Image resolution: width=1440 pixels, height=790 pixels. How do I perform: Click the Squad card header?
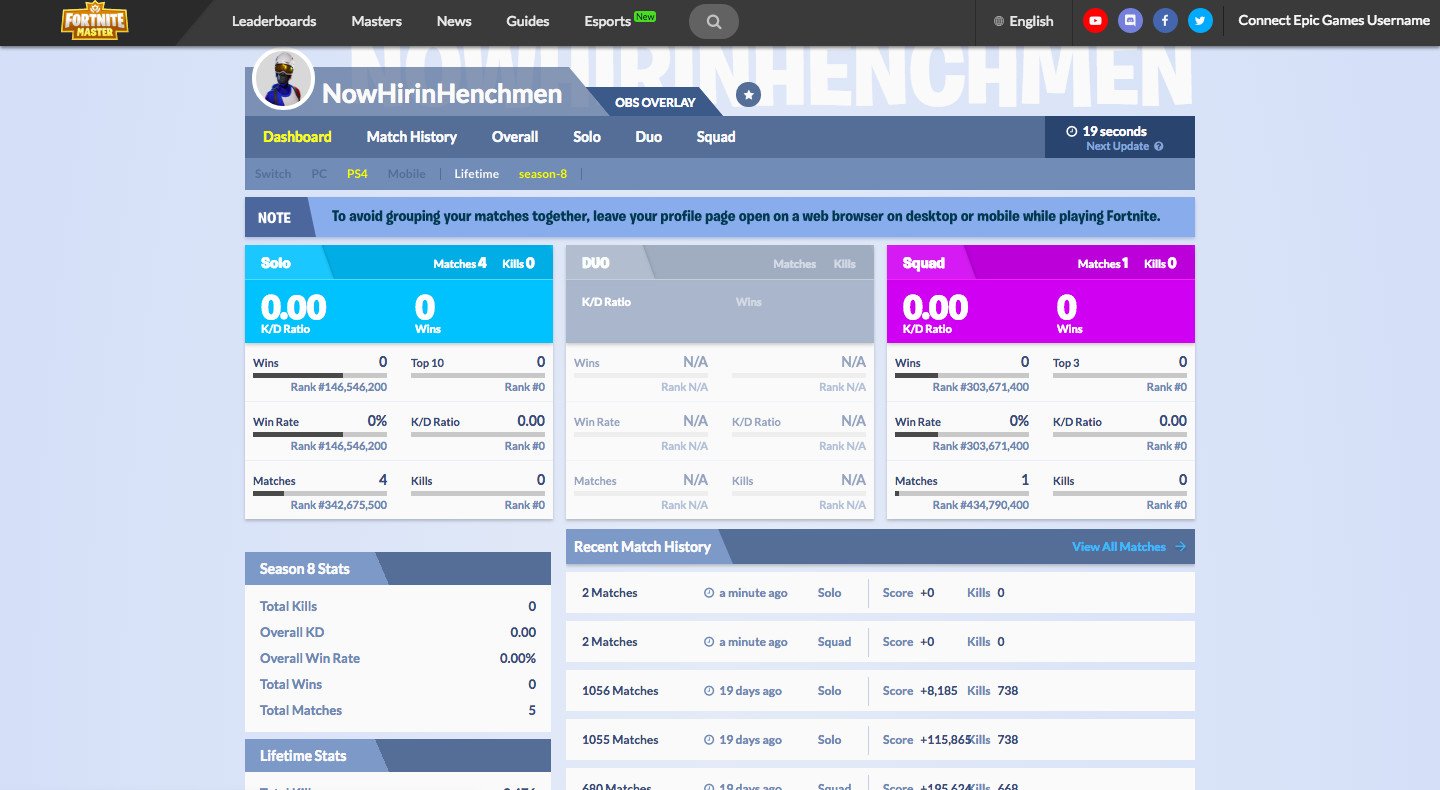click(x=1041, y=263)
